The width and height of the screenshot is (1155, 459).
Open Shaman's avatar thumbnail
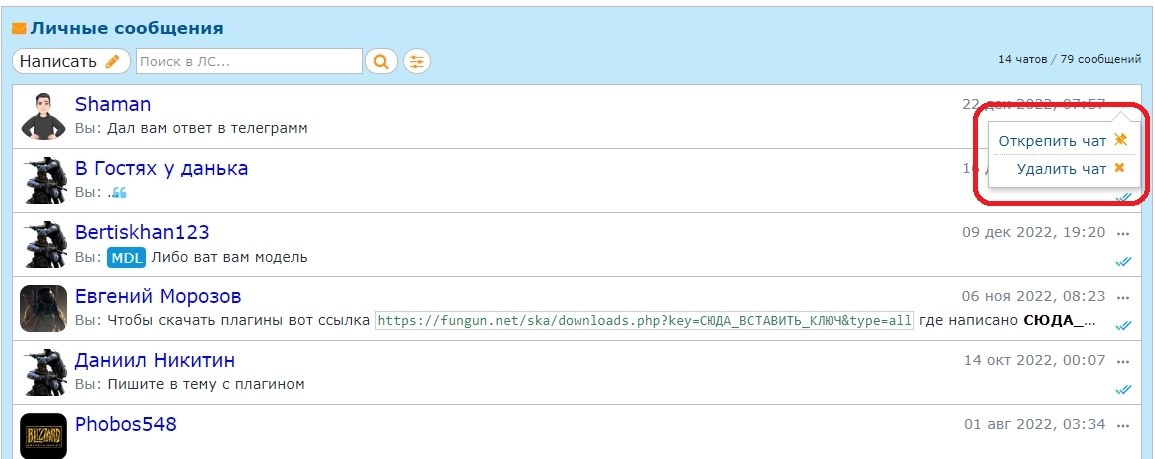pos(43,116)
